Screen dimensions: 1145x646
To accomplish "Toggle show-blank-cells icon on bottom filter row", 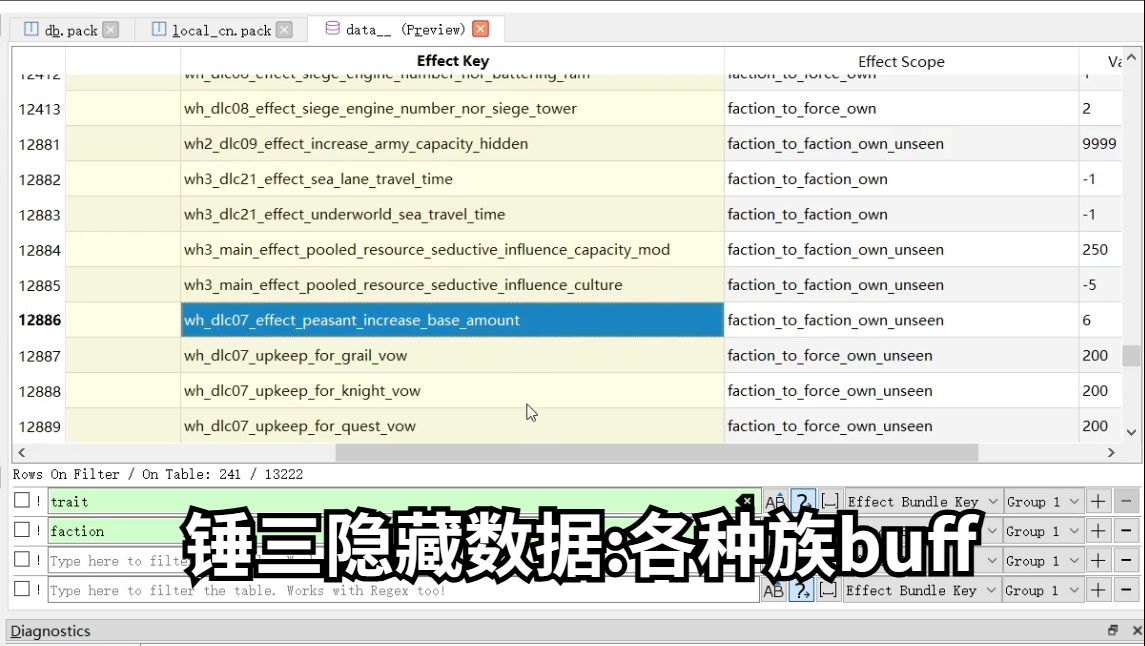I will click(x=828, y=591).
